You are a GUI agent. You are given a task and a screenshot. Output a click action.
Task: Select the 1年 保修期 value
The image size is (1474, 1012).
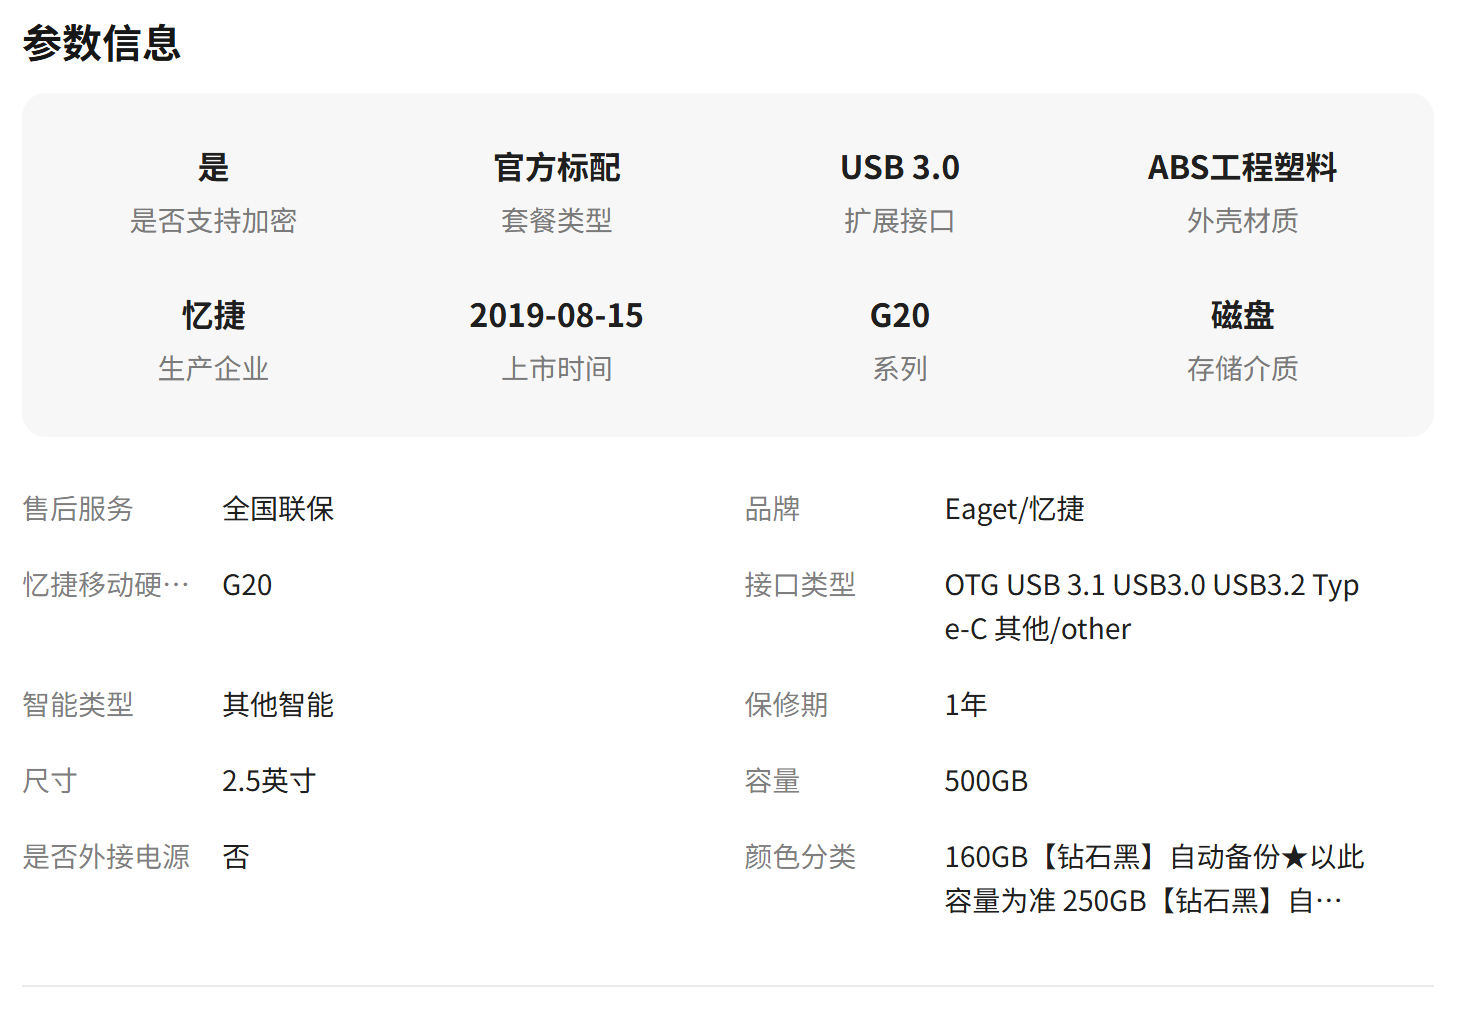pos(966,705)
